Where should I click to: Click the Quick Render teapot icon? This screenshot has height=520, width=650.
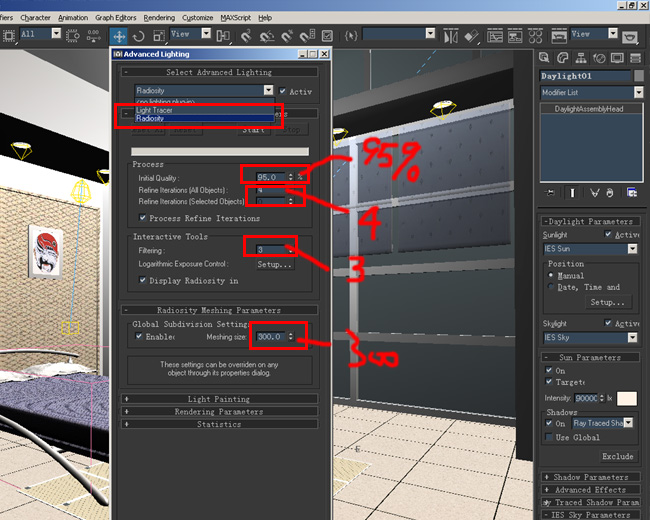click(630, 36)
